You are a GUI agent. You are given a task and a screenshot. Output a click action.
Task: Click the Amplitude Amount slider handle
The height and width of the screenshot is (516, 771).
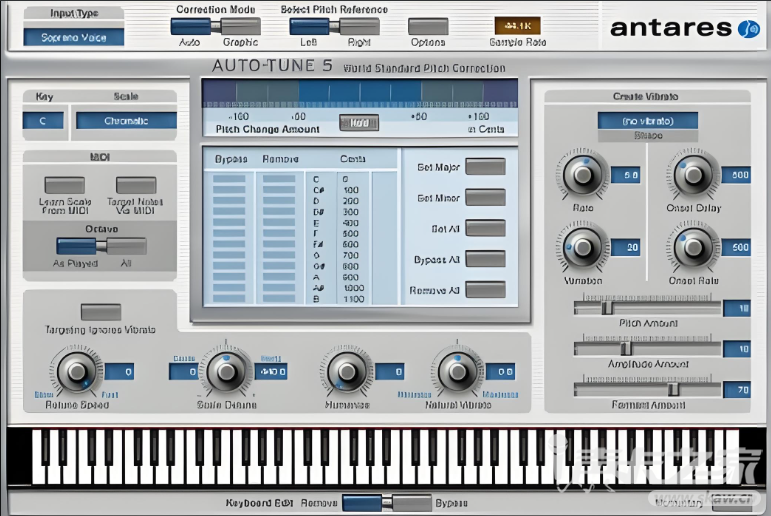click(x=626, y=349)
